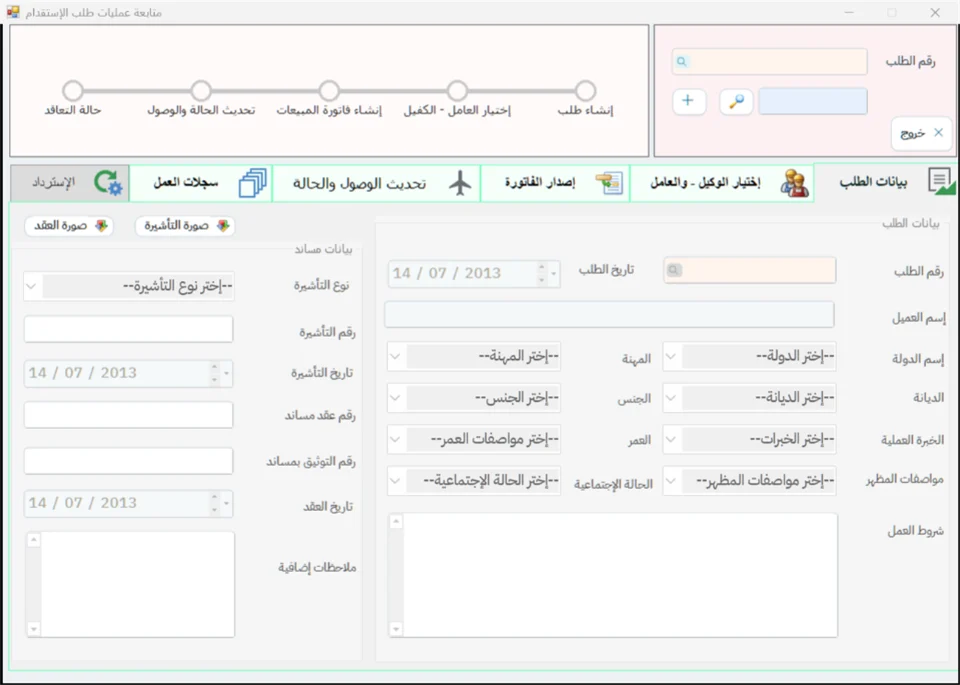This screenshot has height=685, width=960.
Task: Click the icon on صورة العقد button
Action: point(102,226)
